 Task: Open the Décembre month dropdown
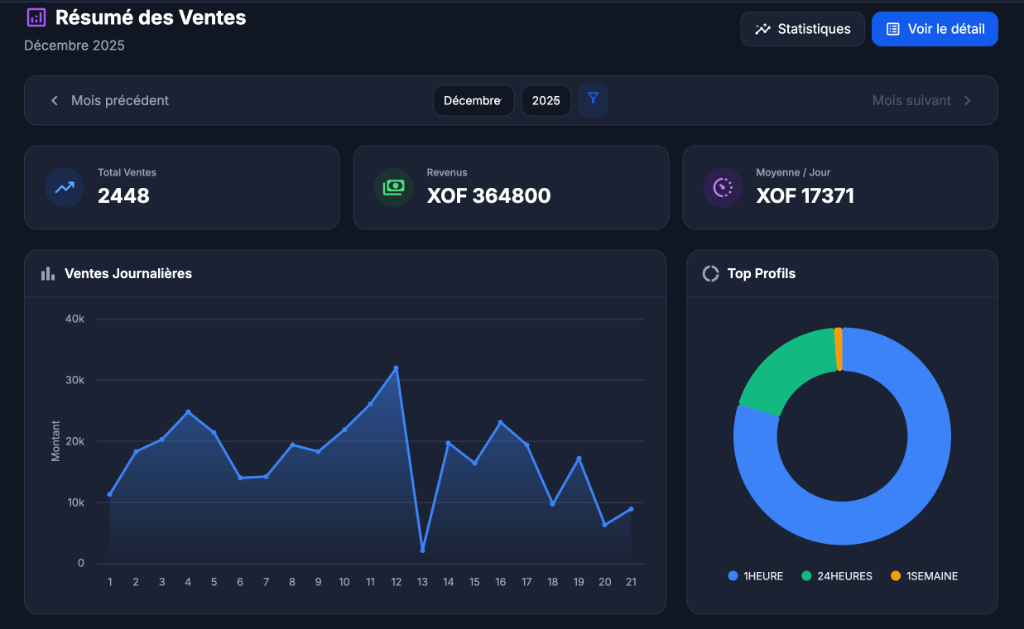point(472,100)
